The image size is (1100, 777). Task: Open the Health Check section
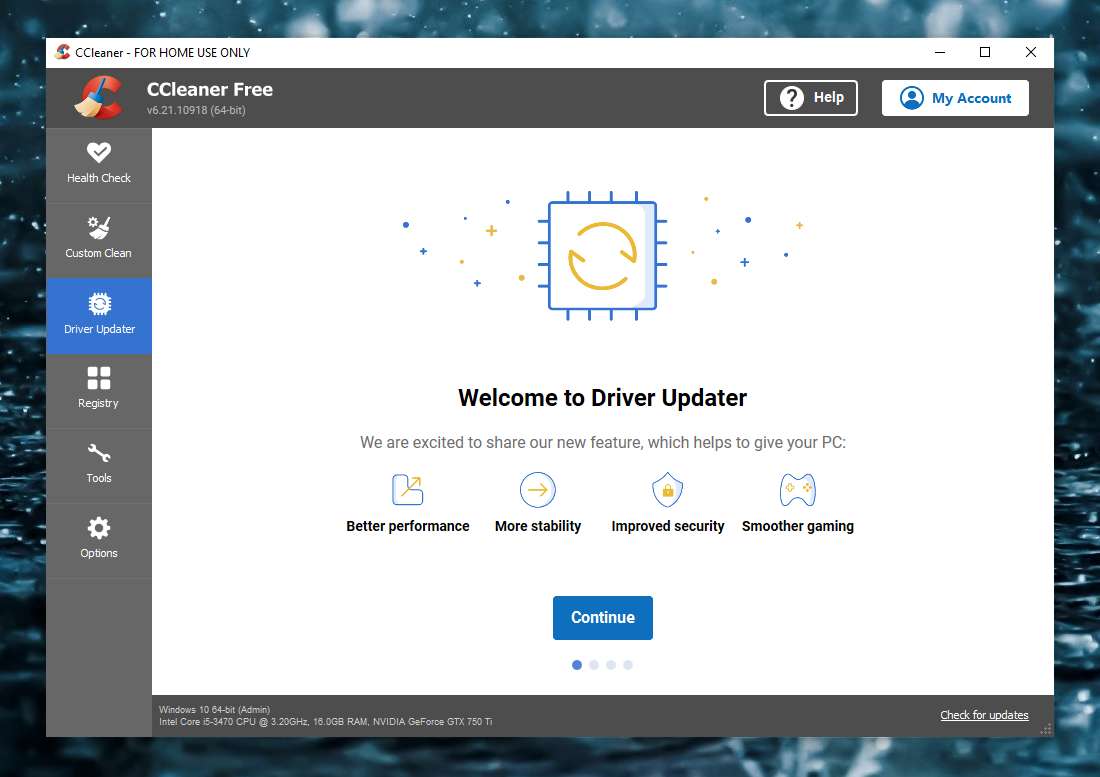click(99, 165)
